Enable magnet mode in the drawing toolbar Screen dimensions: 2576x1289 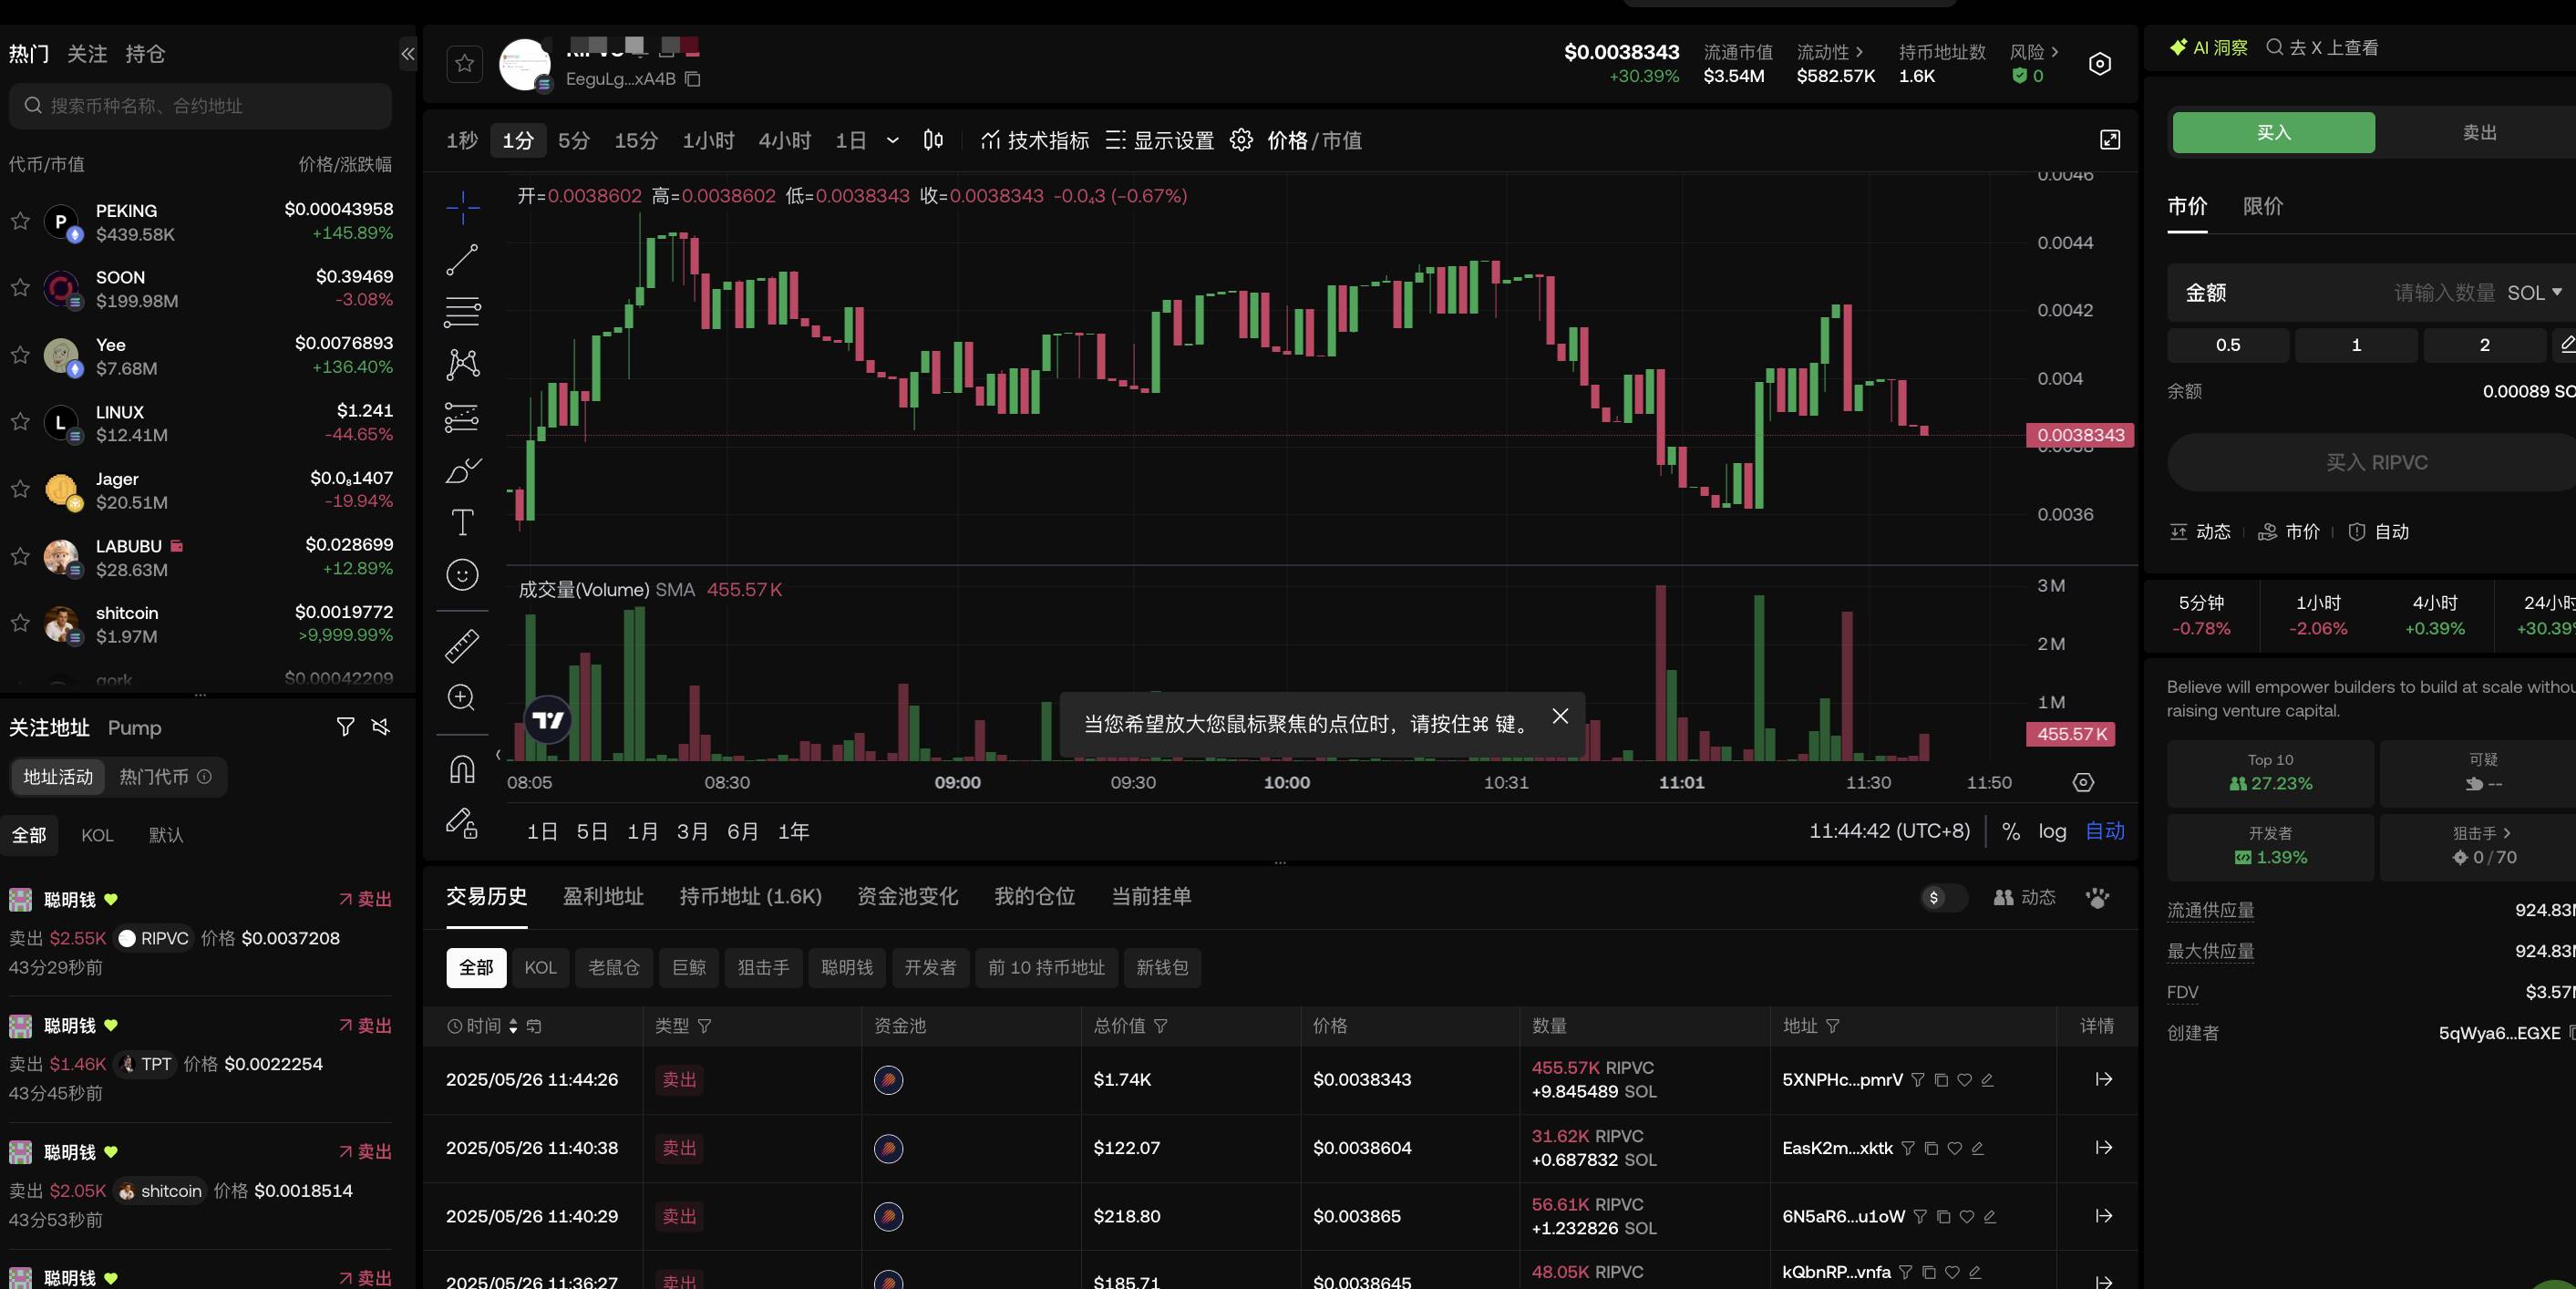[461, 768]
